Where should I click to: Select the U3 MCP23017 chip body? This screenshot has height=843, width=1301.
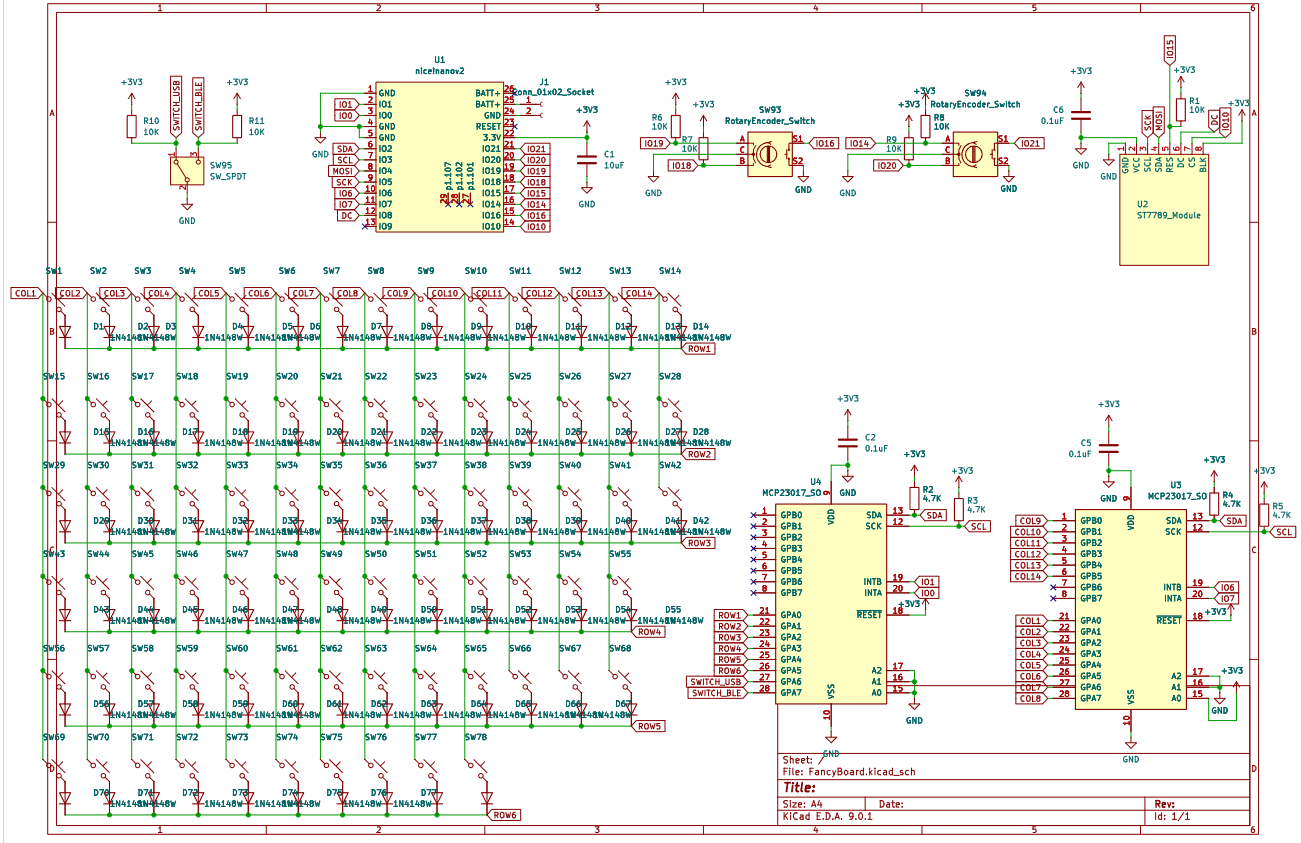point(1129,608)
